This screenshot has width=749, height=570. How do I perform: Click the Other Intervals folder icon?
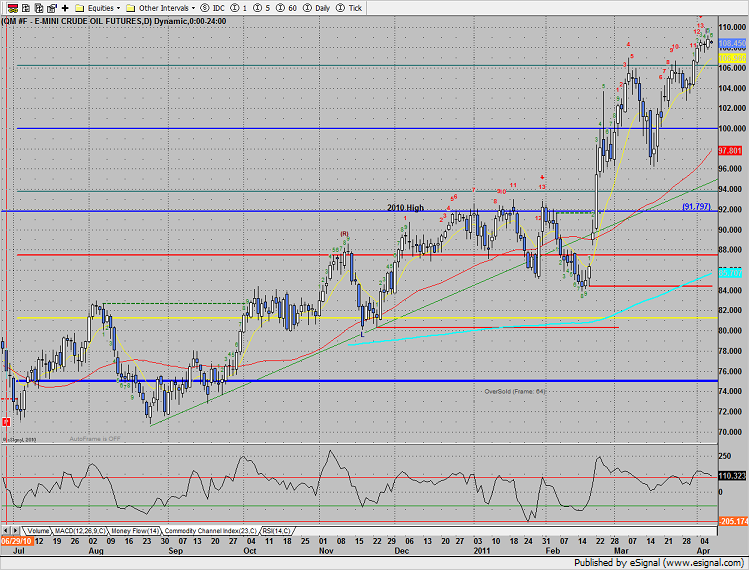pyautogui.click(x=130, y=8)
